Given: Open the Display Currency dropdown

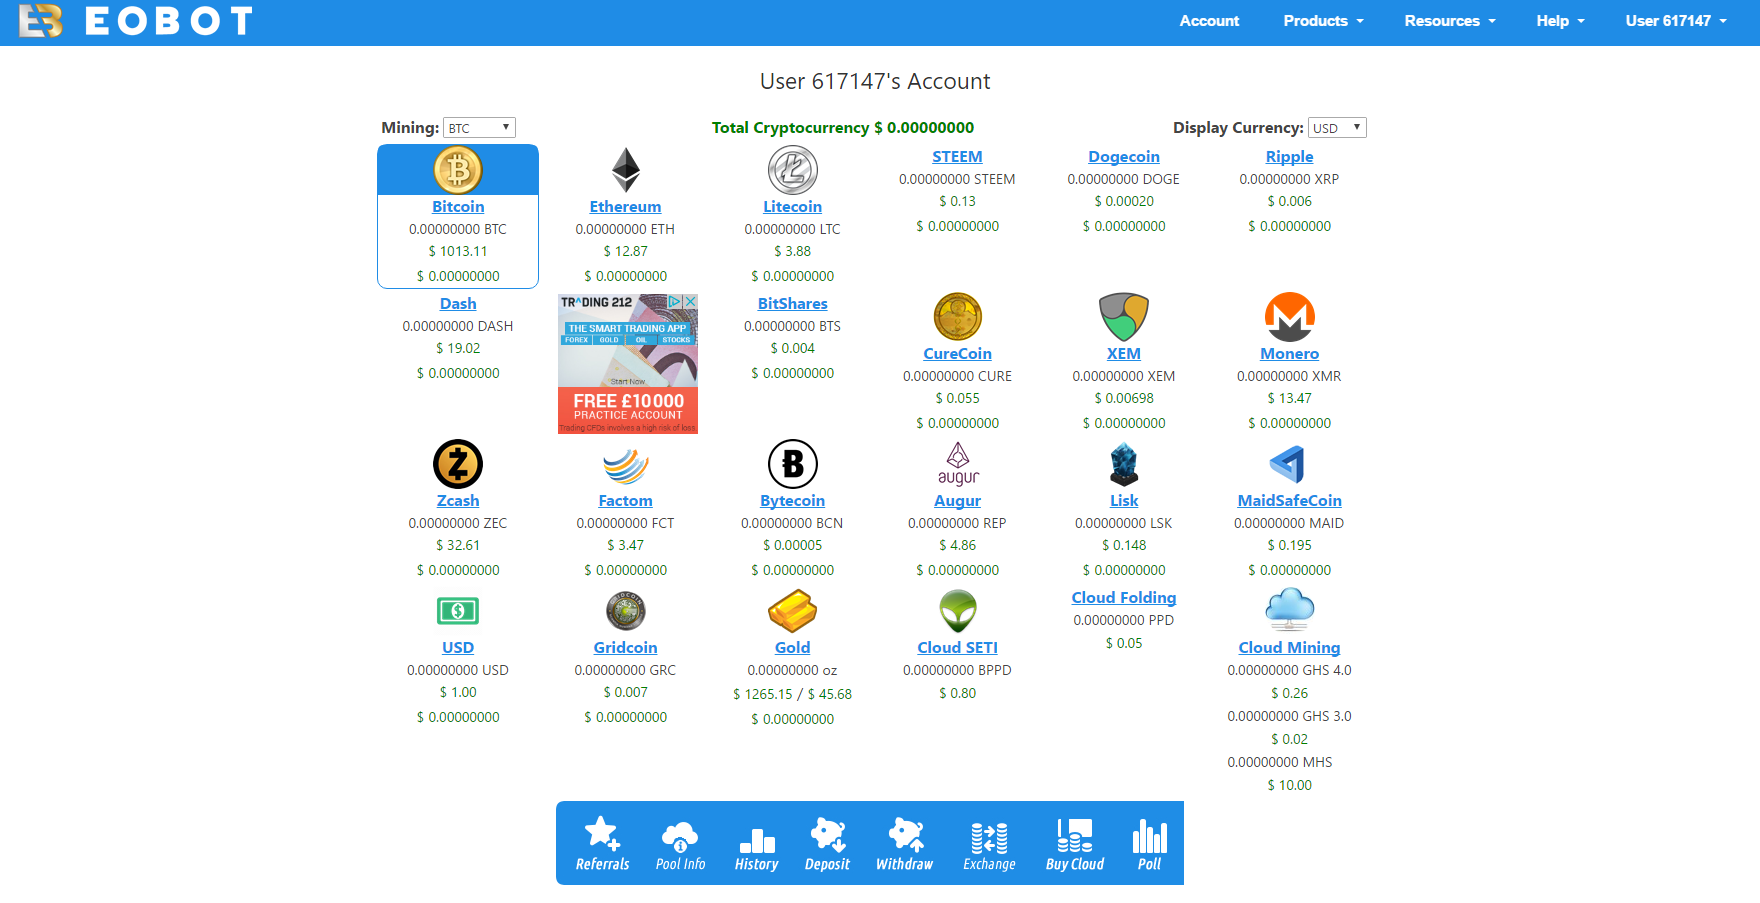Looking at the screenshot, I should click(1337, 128).
